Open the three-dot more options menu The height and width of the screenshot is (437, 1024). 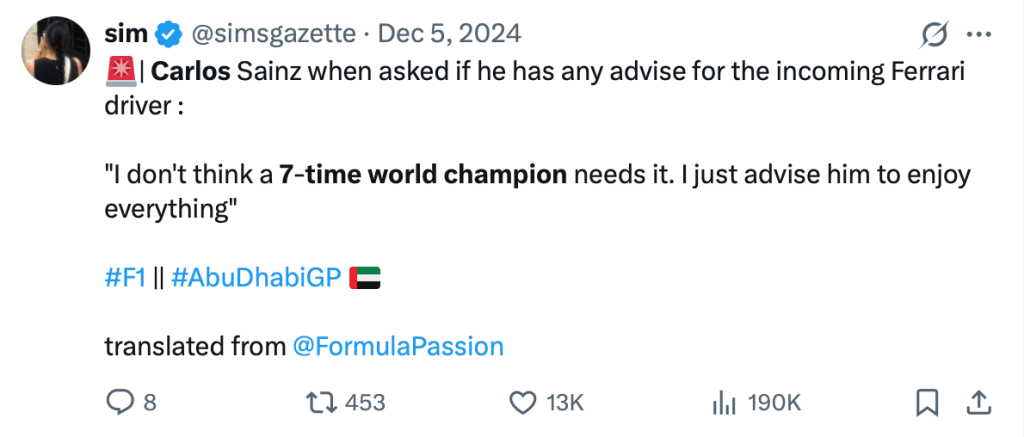[977, 34]
